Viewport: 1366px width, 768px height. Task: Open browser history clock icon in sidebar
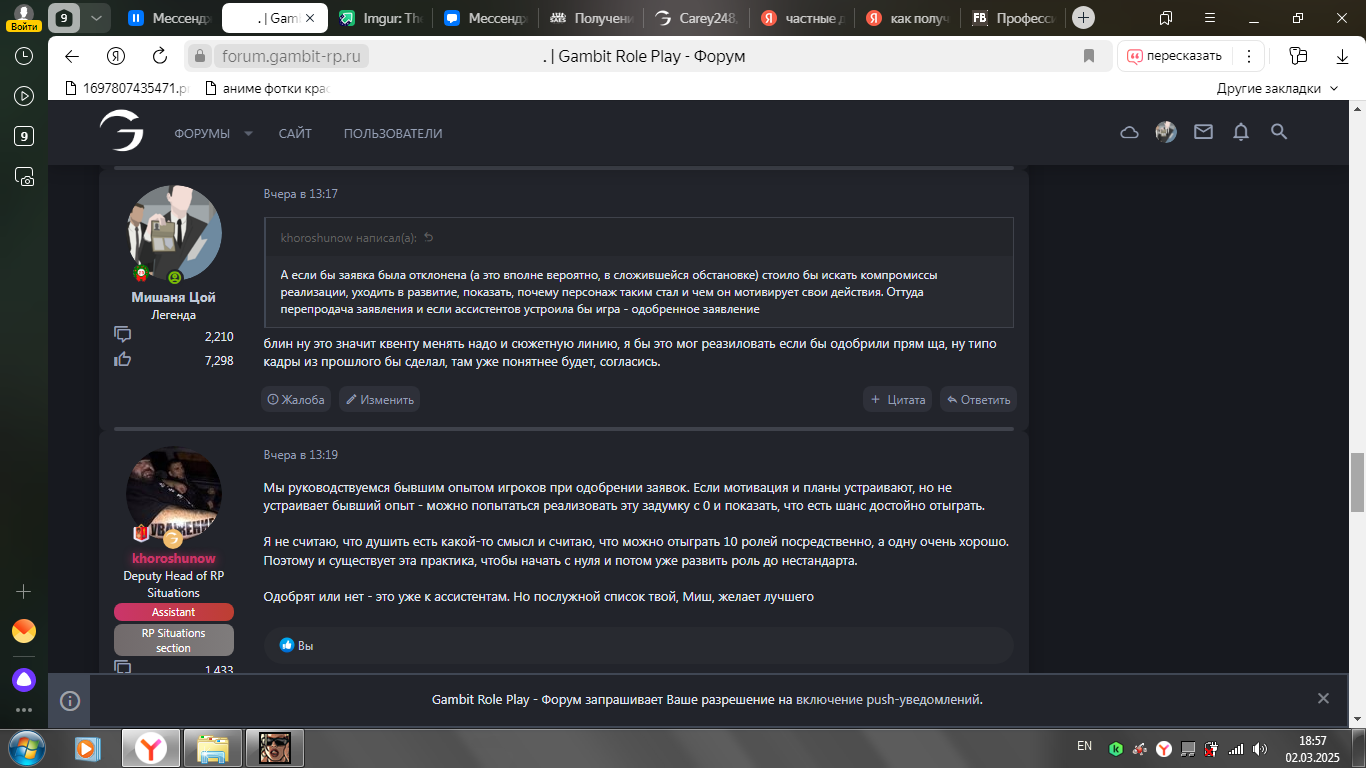24,56
